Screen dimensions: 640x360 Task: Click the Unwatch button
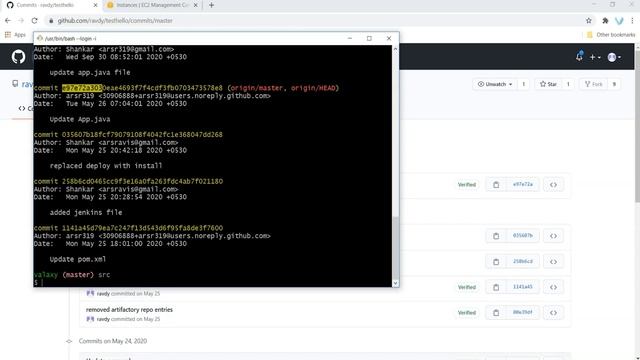495,84
